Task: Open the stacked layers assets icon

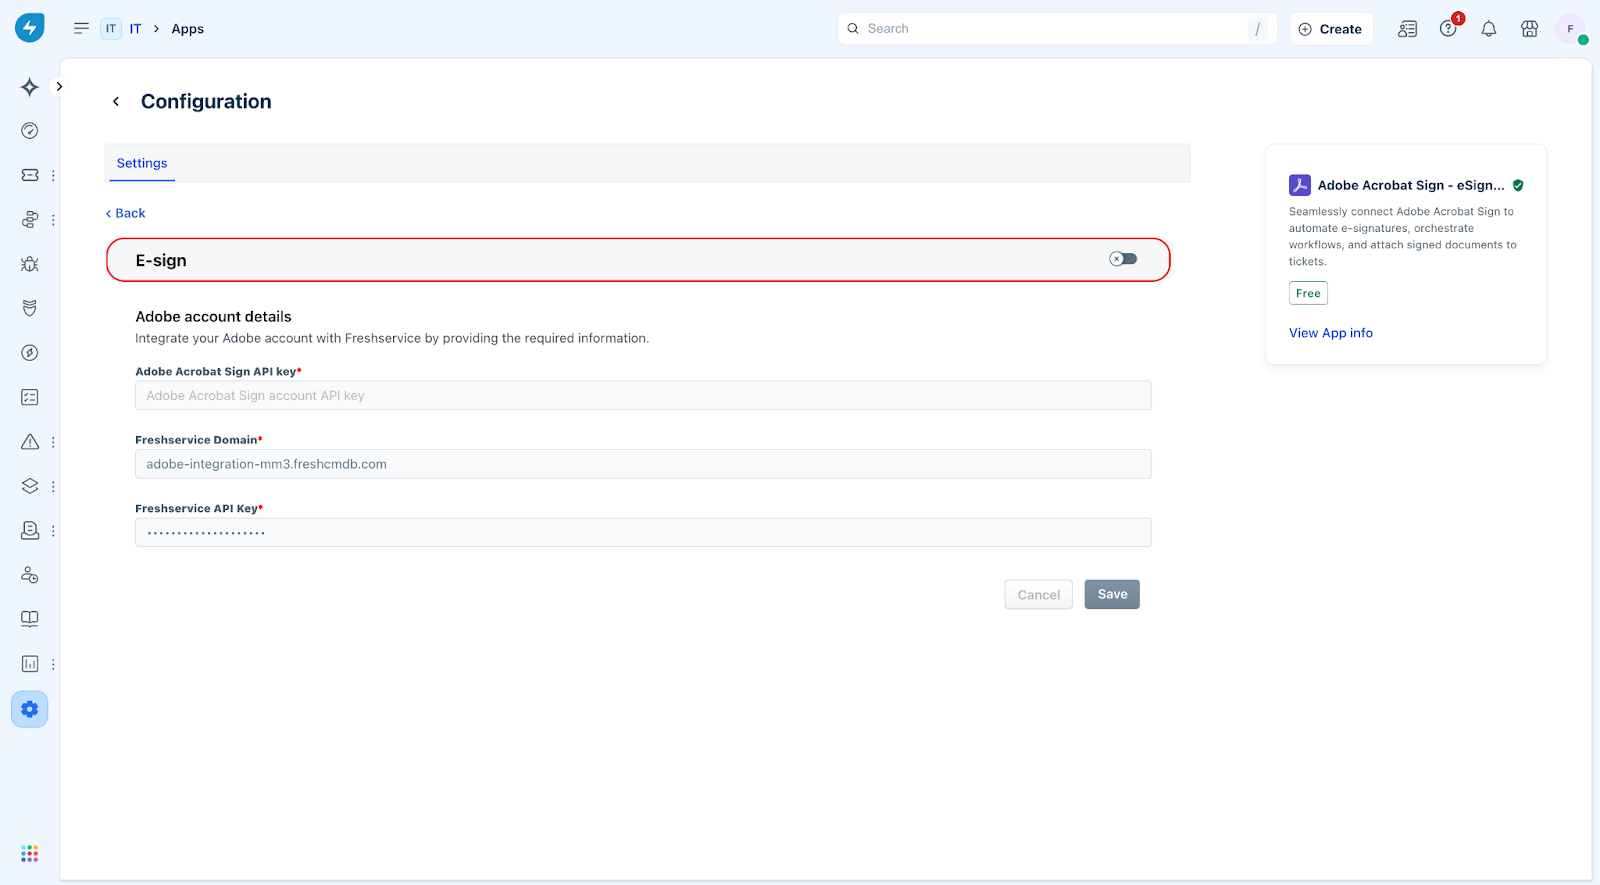Action: point(30,486)
